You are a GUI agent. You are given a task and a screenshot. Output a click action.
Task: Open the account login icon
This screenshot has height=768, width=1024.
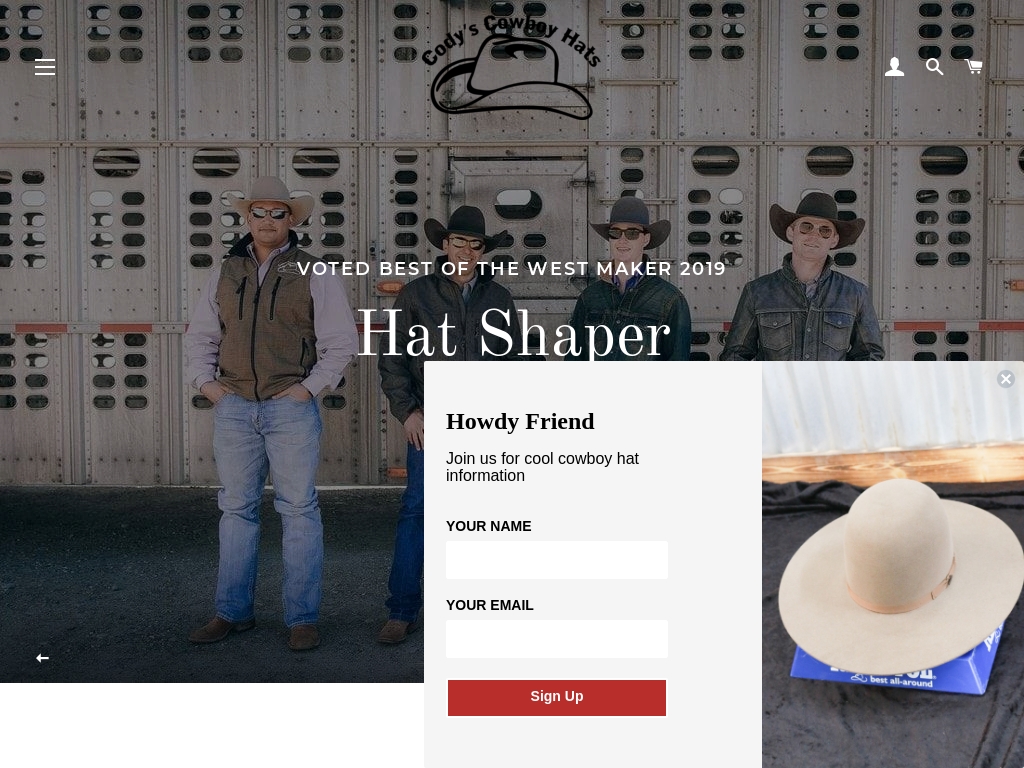click(894, 67)
